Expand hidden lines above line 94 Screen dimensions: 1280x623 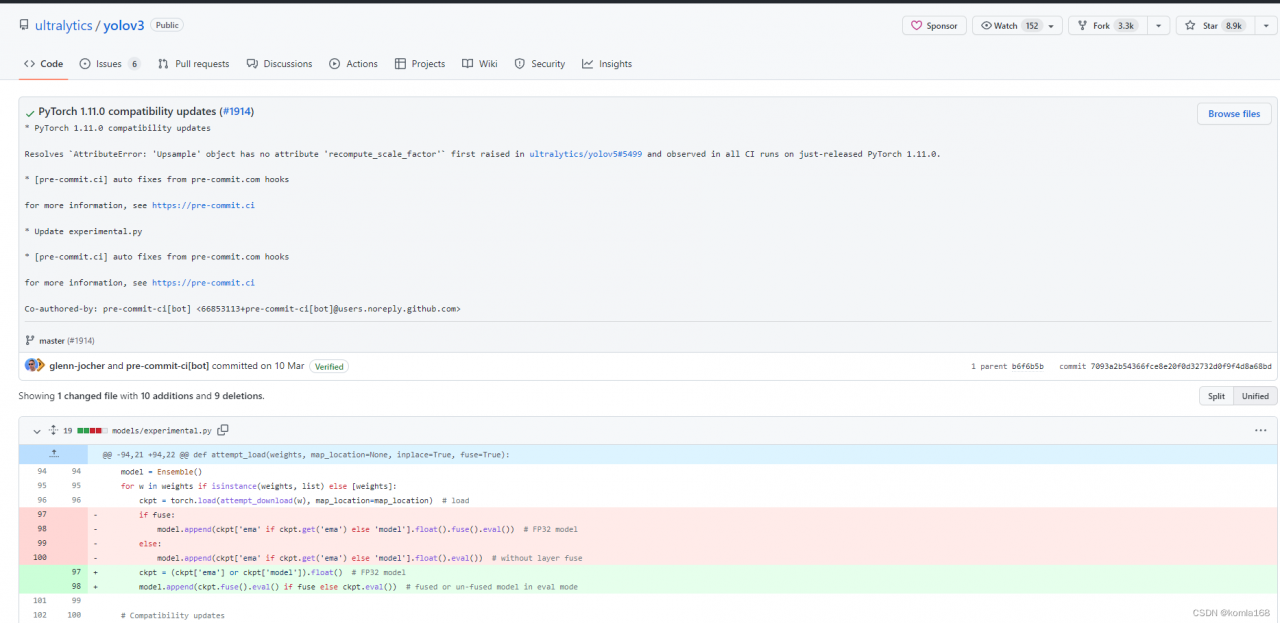pyautogui.click(x=54, y=454)
